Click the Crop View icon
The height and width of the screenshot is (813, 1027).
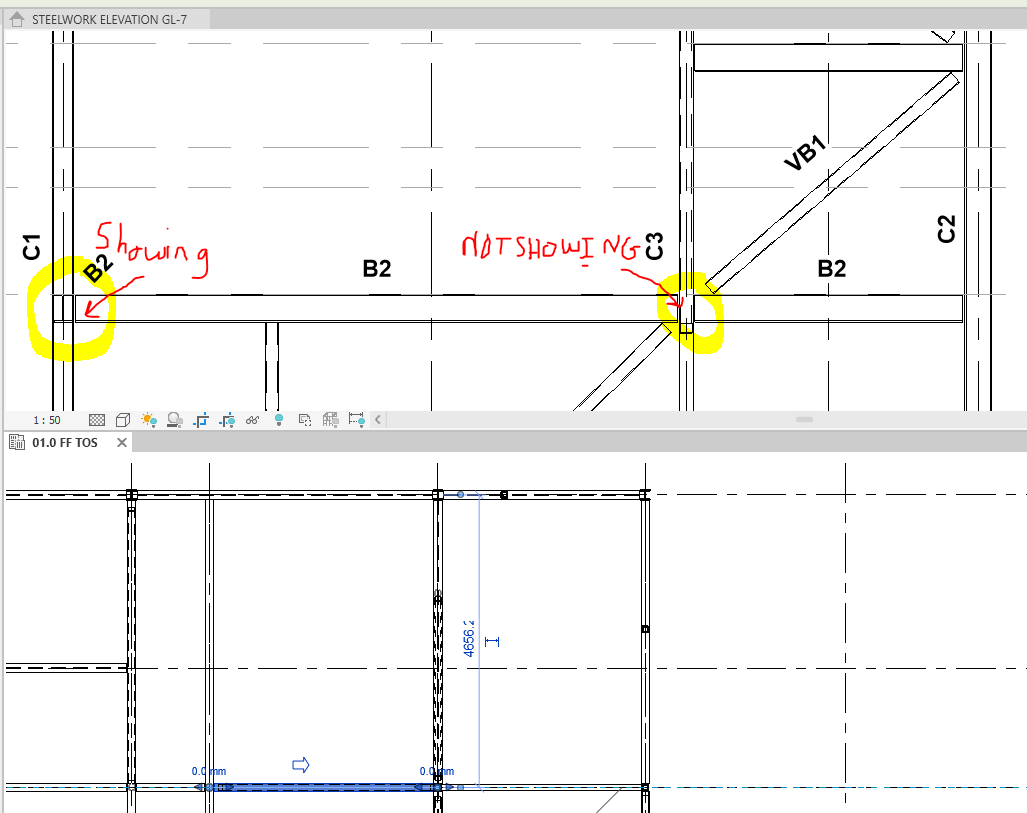(201, 419)
